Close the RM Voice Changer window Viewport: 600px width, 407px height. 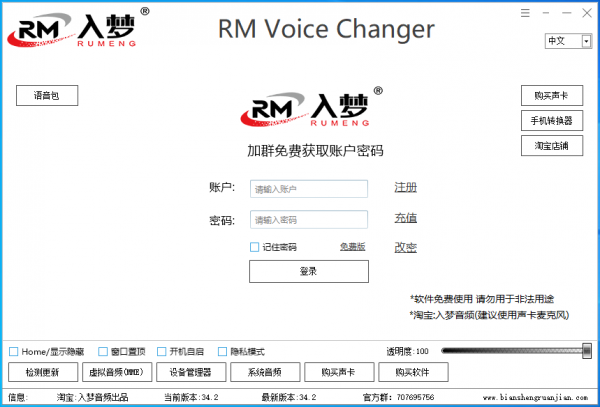(587, 13)
